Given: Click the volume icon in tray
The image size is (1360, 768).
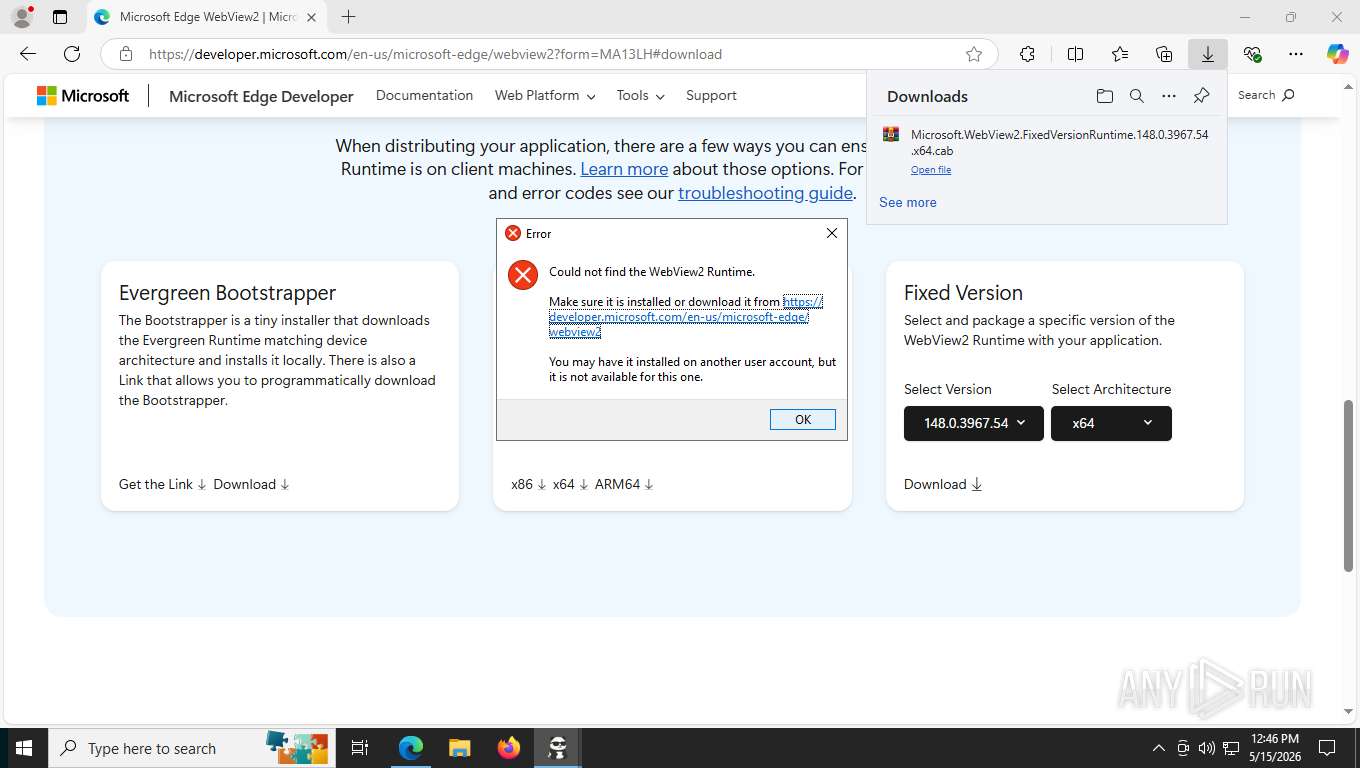Looking at the screenshot, I should (1207, 748).
